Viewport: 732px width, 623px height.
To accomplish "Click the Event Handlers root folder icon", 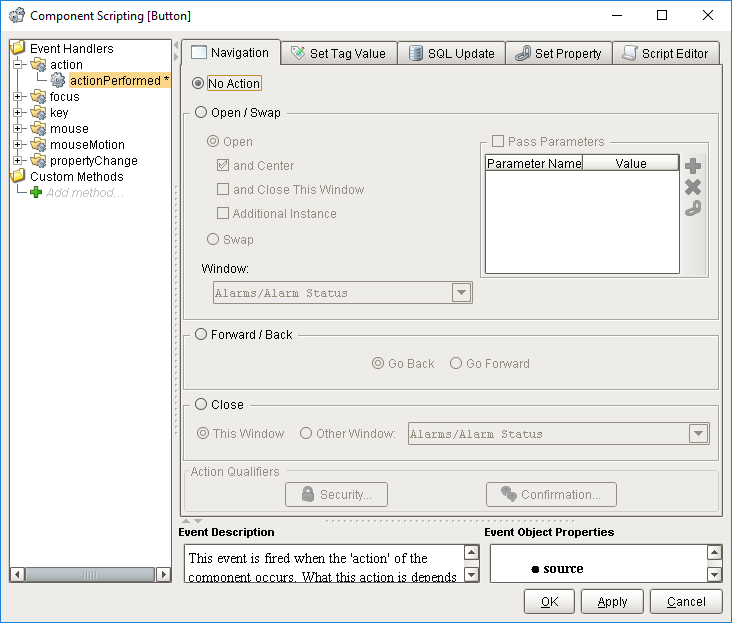I will 18,48.
